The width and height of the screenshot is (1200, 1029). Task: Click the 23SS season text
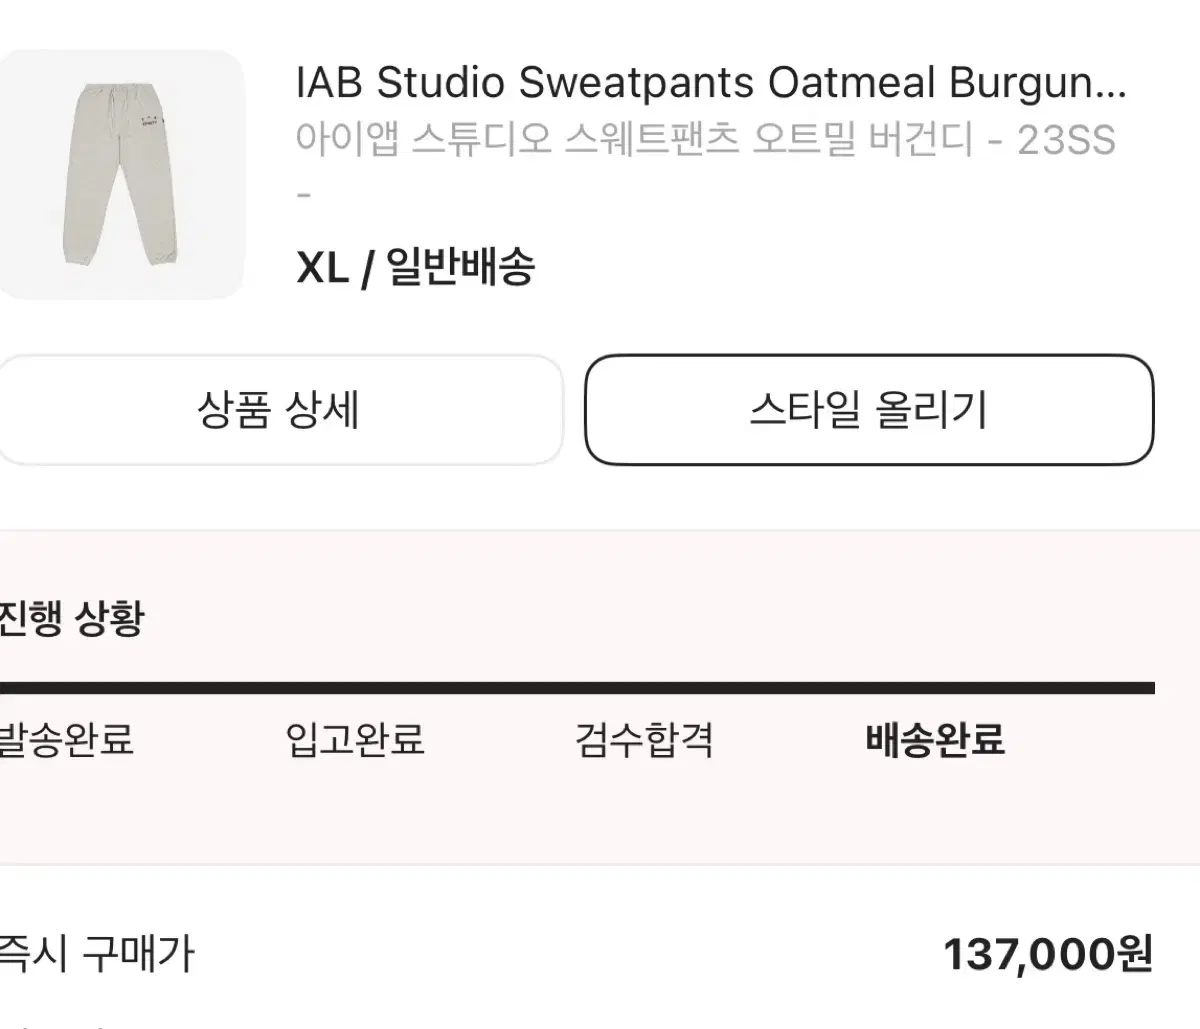pyautogui.click(x=1066, y=139)
